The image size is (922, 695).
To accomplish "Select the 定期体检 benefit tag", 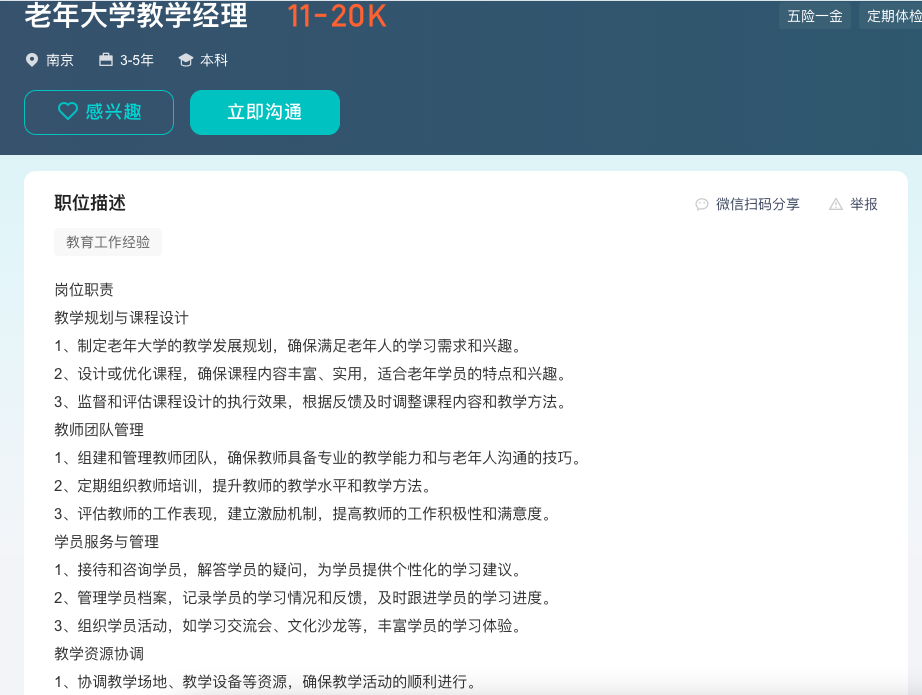I will click(893, 16).
